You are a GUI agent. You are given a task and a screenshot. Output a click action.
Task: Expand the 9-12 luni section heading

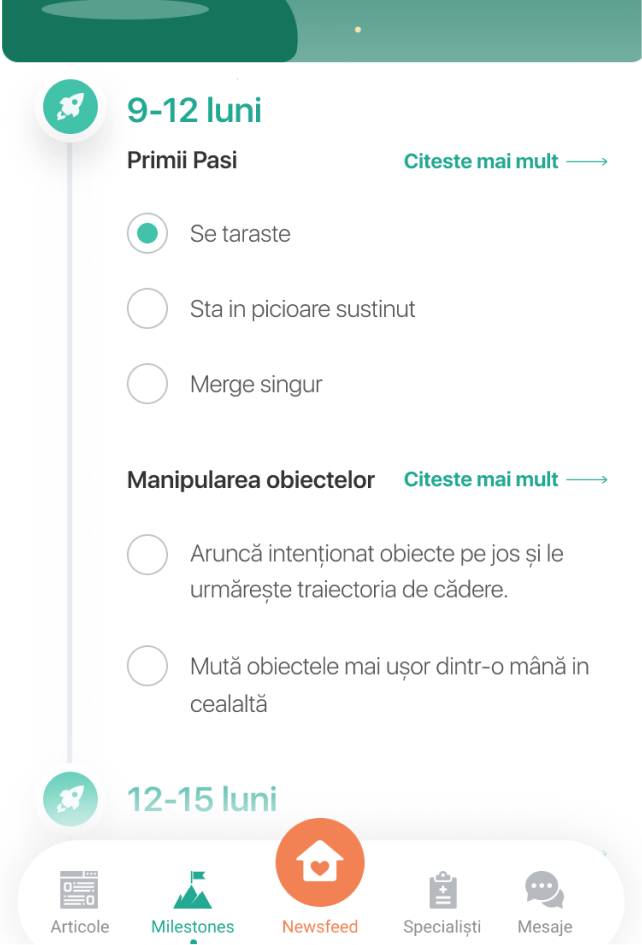click(x=194, y=109)
